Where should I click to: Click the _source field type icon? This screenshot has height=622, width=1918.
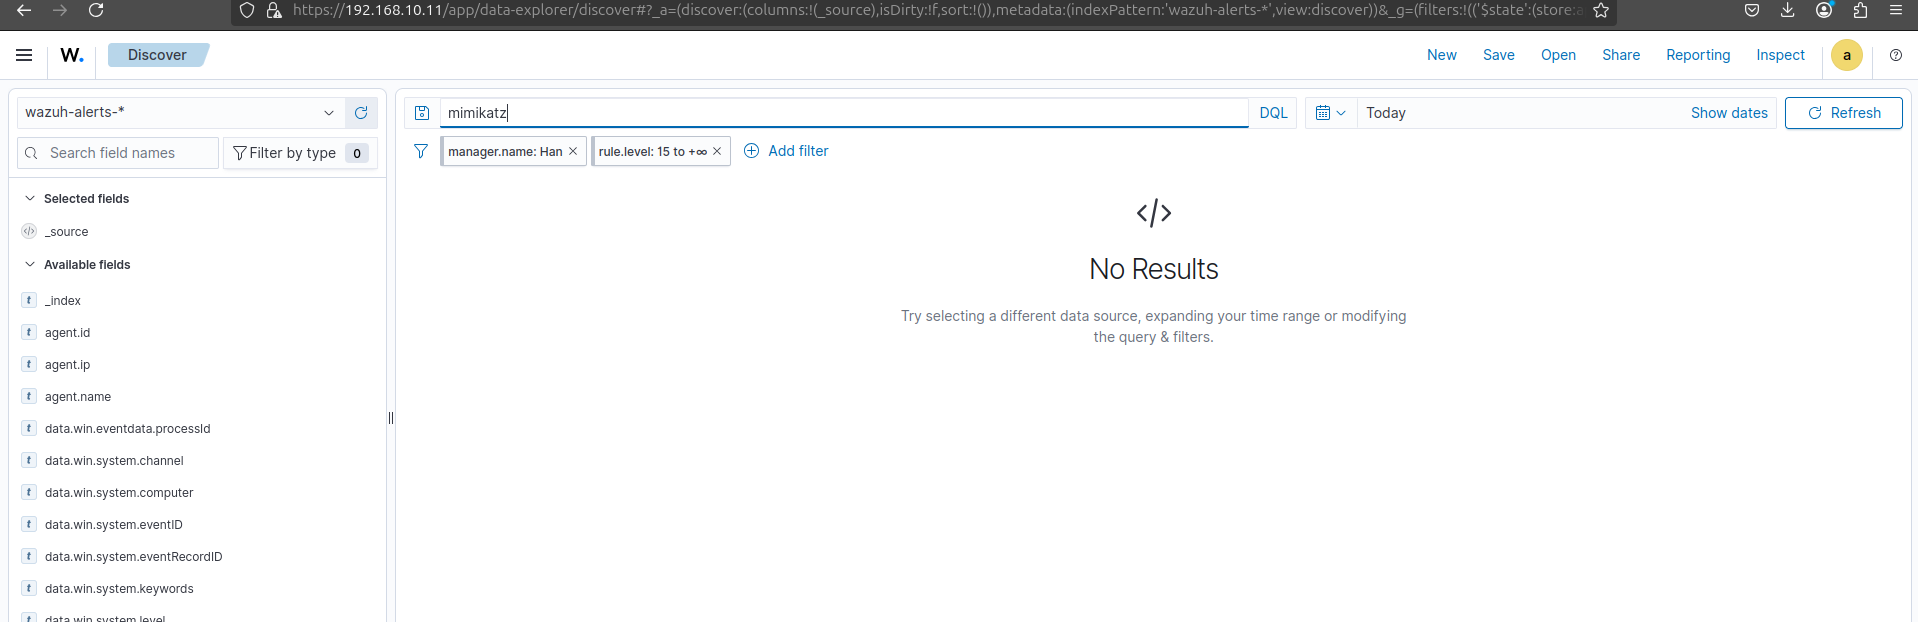[29, 231]
